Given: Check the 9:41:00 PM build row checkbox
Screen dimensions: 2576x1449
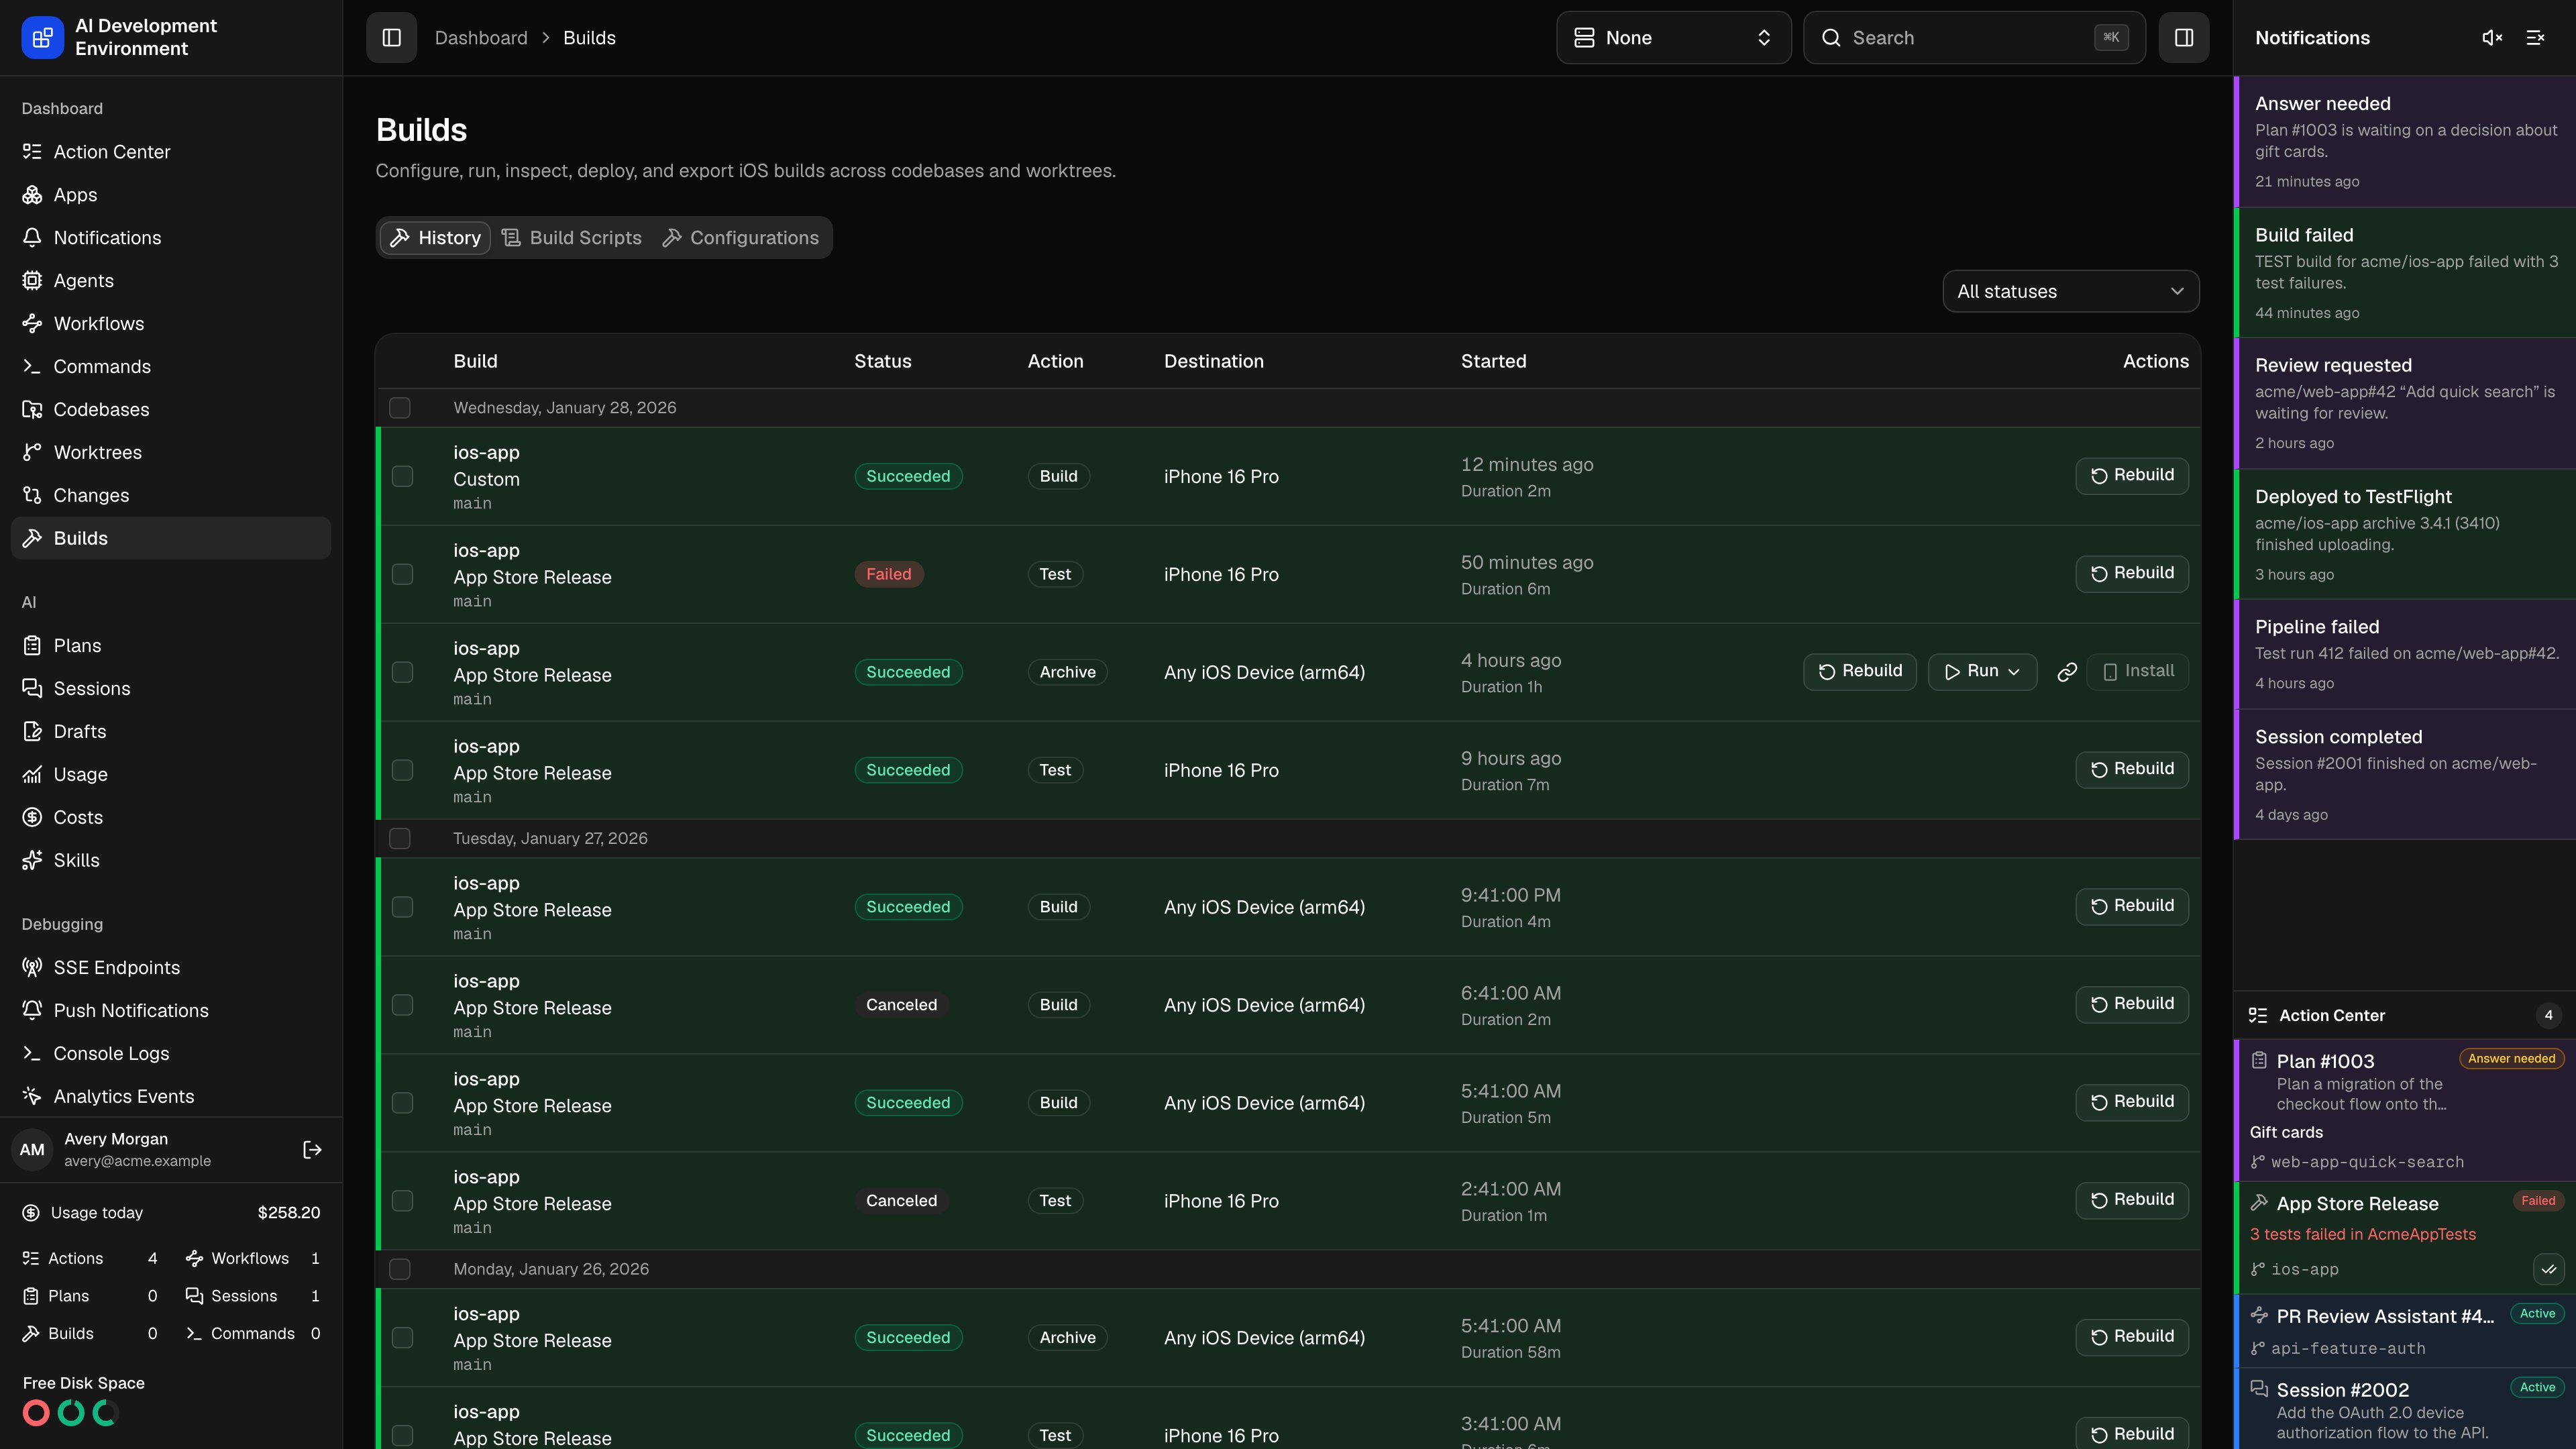Looking at the screenshot, I should coord(403,908).
